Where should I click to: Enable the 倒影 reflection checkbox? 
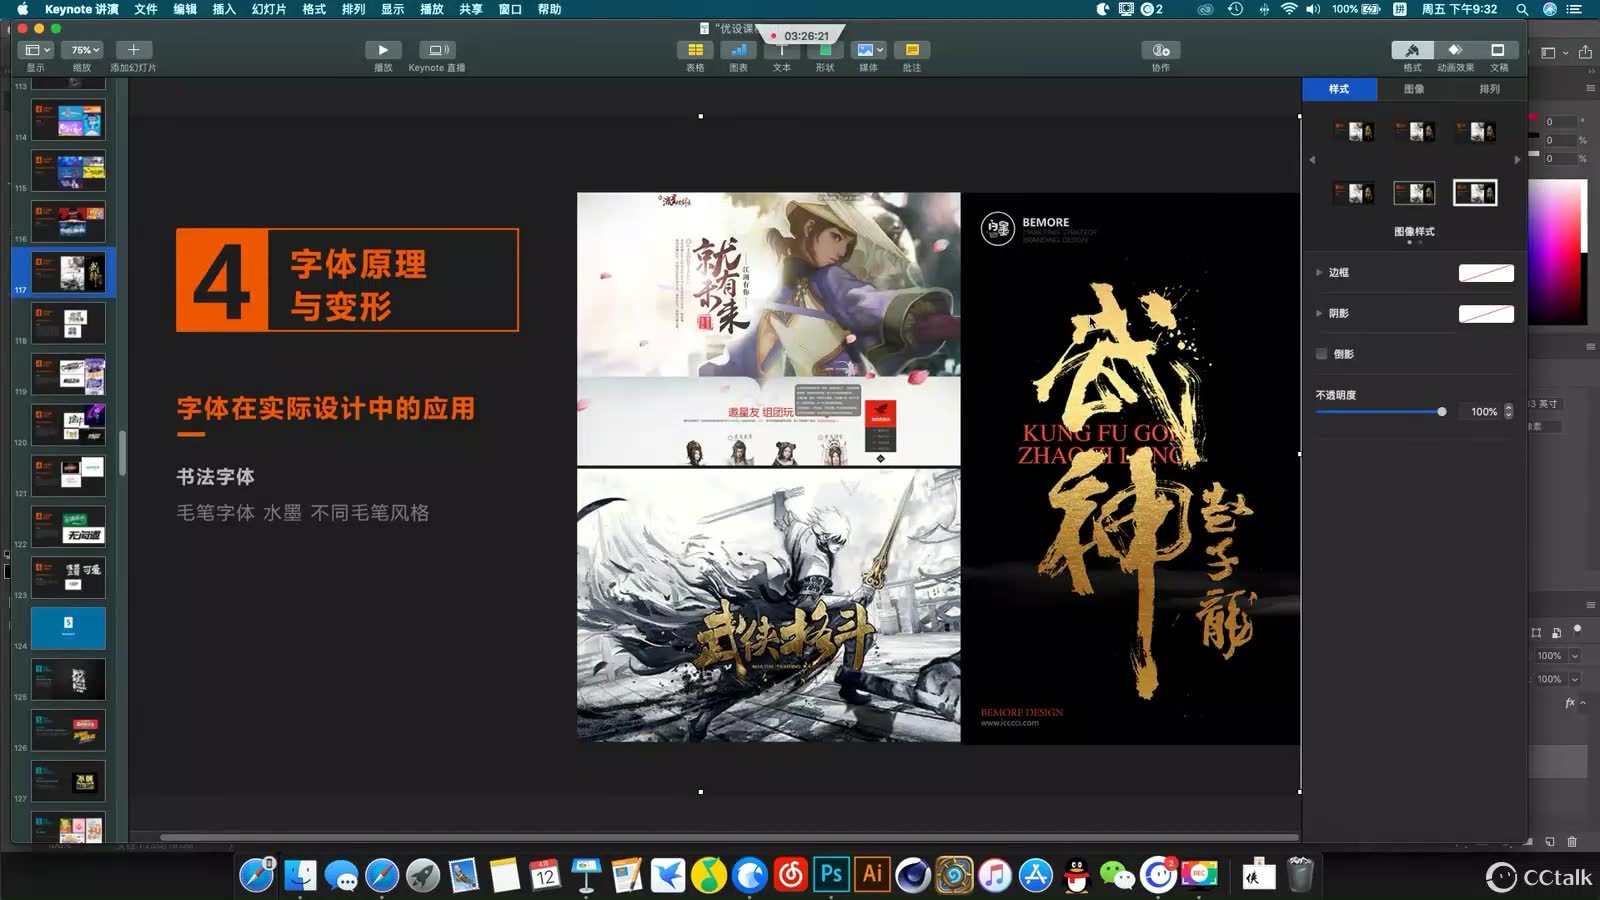point(1322,354)
